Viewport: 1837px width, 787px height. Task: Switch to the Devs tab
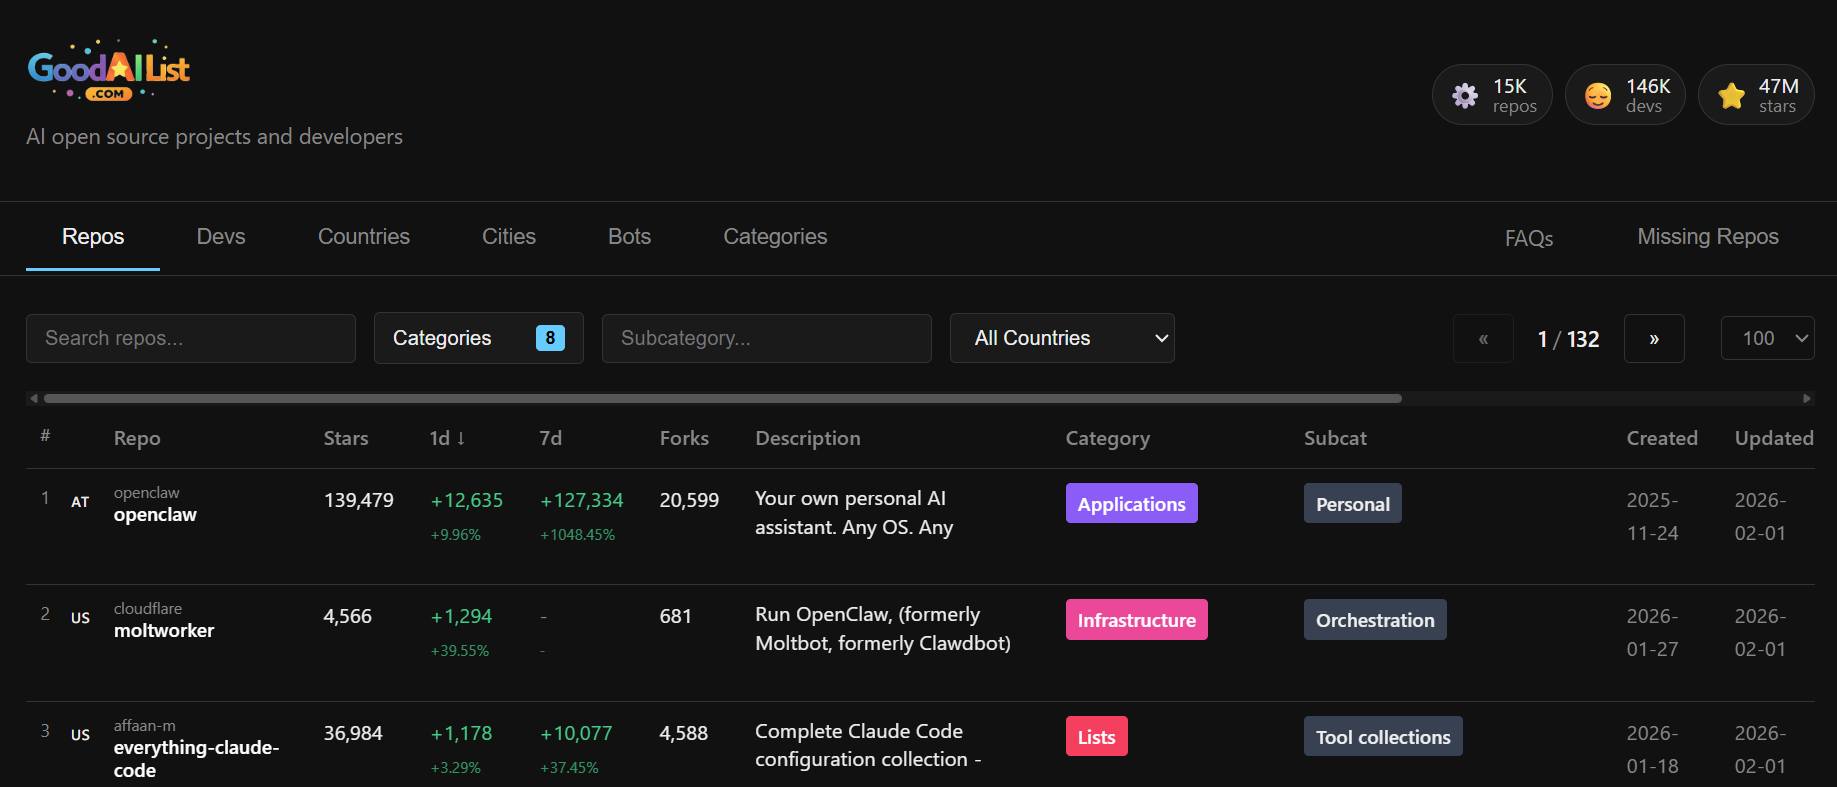click(221, 237)
